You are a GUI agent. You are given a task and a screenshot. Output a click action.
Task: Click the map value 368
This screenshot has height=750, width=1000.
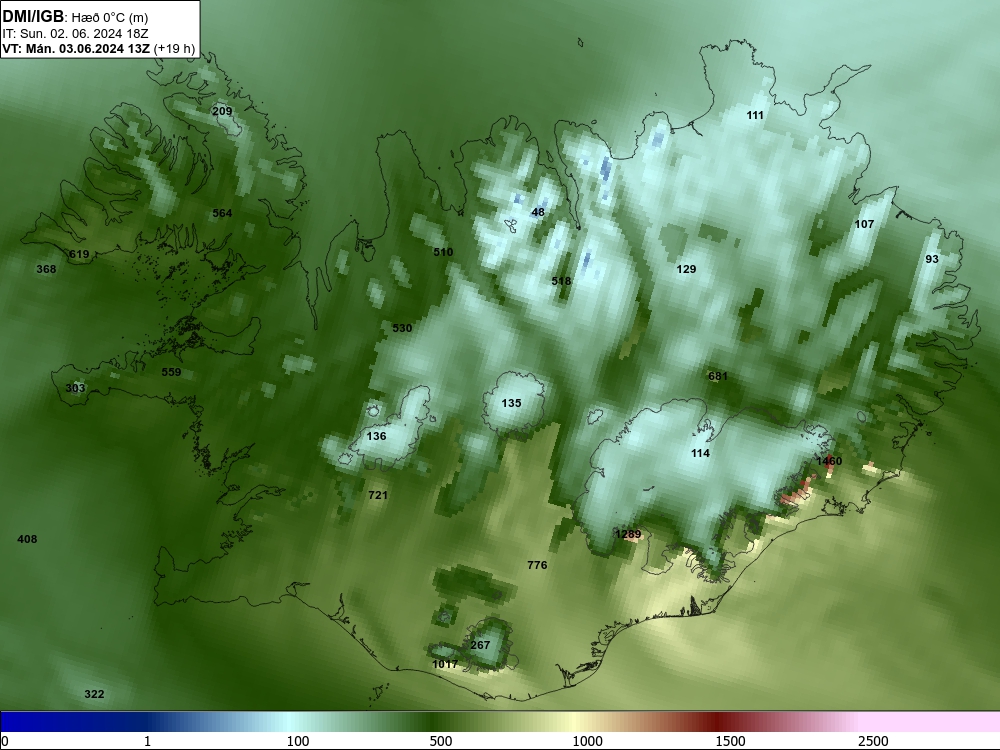click(46, 269)
